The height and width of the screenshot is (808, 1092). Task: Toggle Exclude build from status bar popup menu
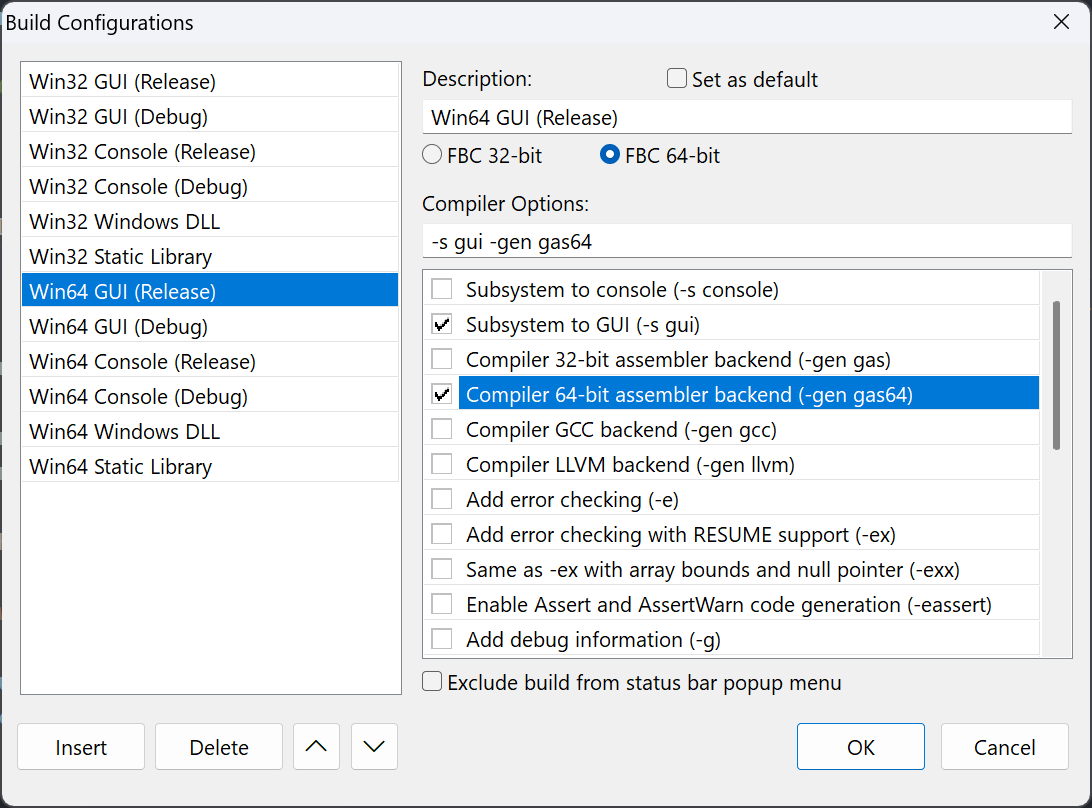pyautogui.click(x=432, y=681)
